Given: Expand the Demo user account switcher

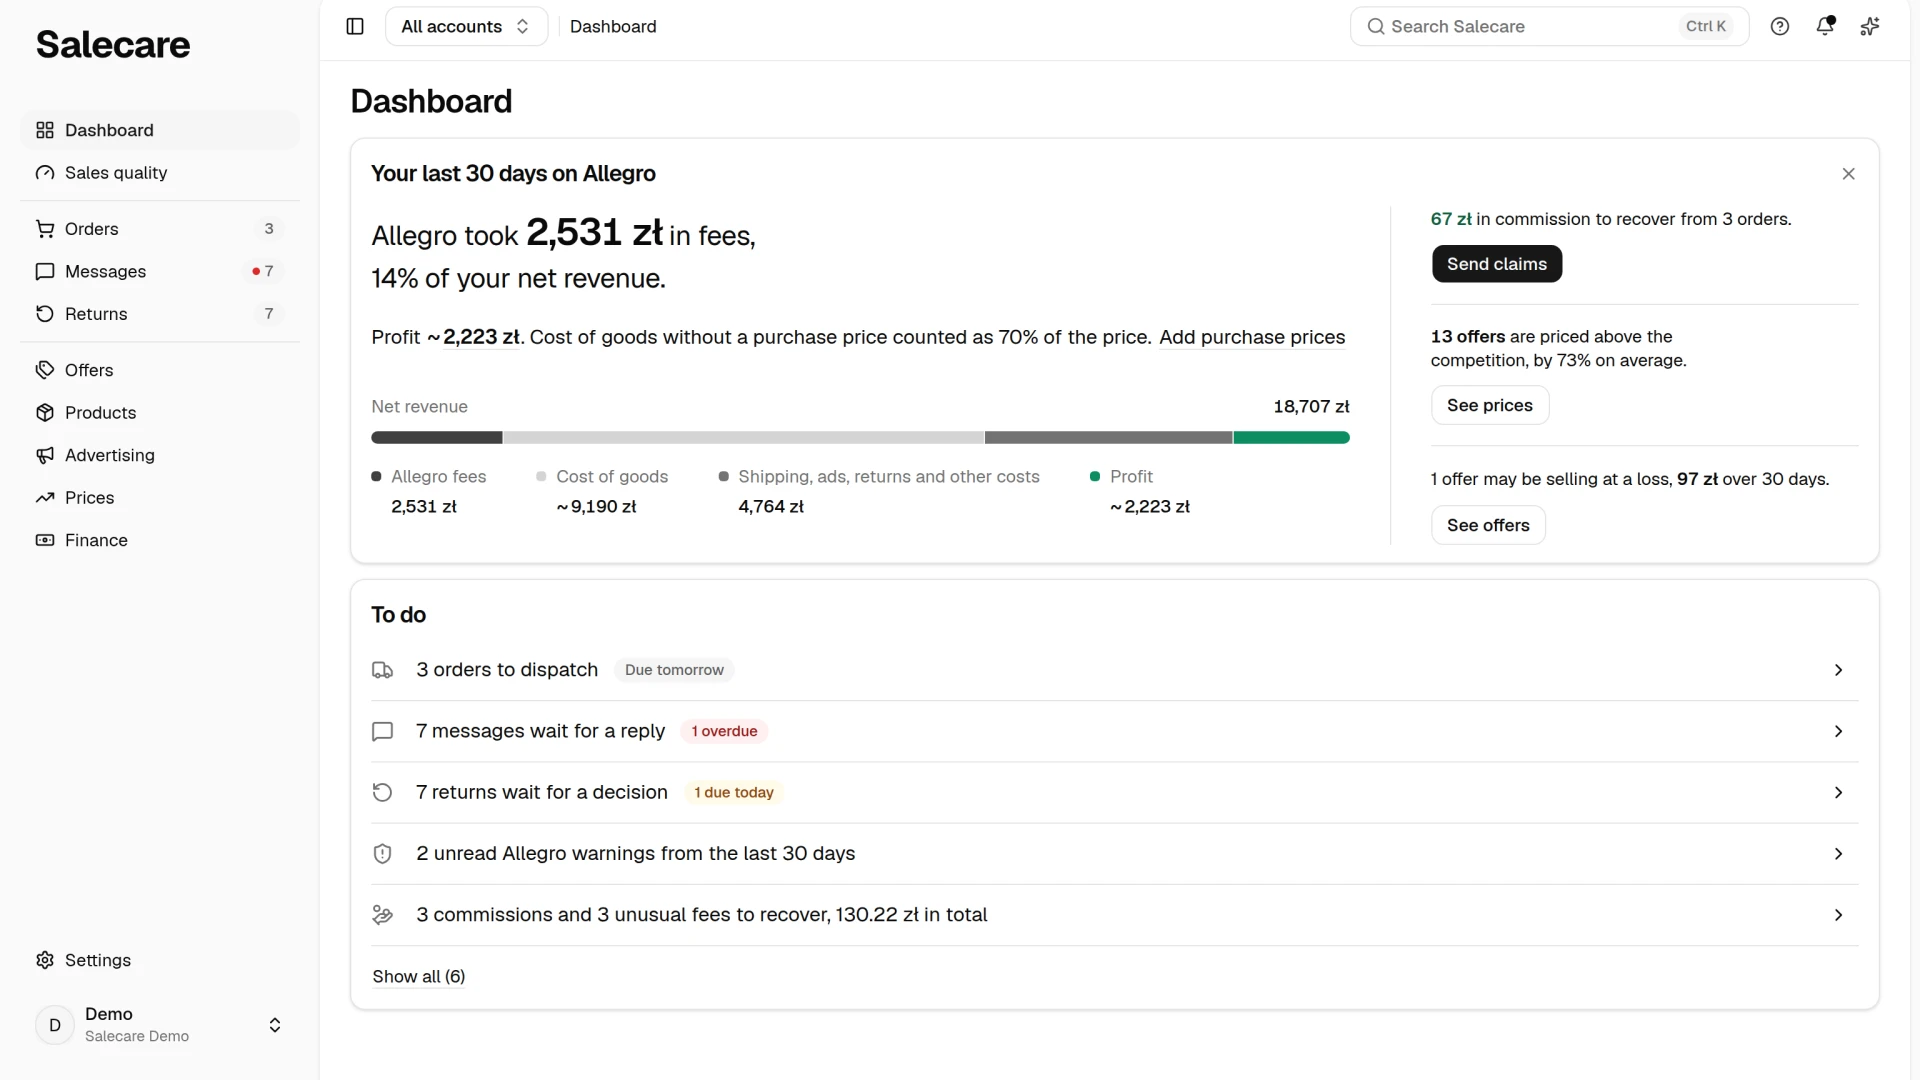Looking at the screenshot, I should coord(160,1025).
